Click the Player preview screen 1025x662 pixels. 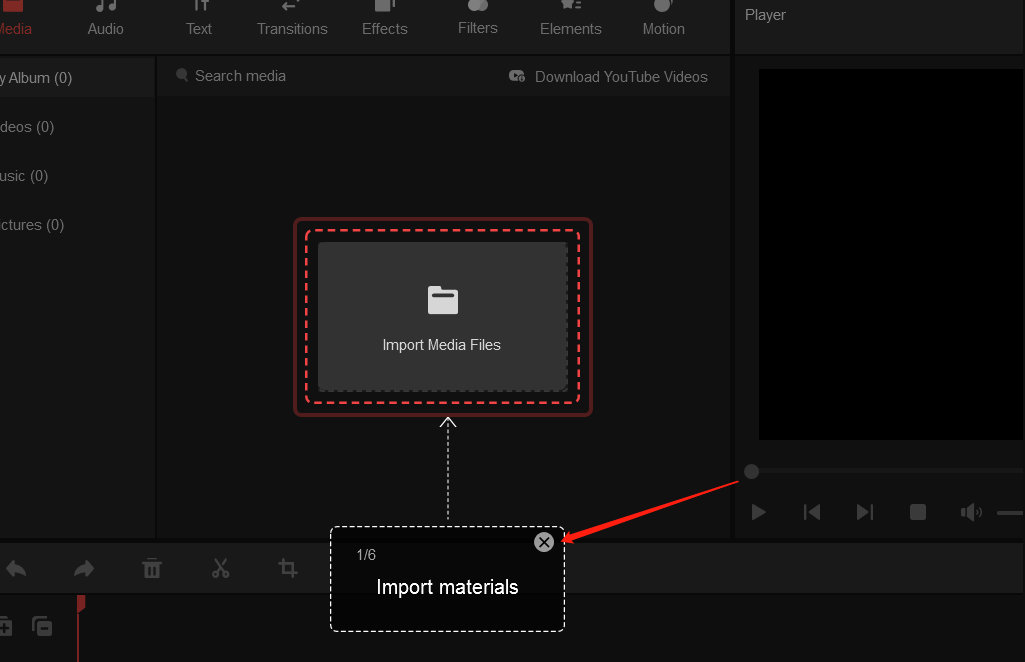[891, 254]
